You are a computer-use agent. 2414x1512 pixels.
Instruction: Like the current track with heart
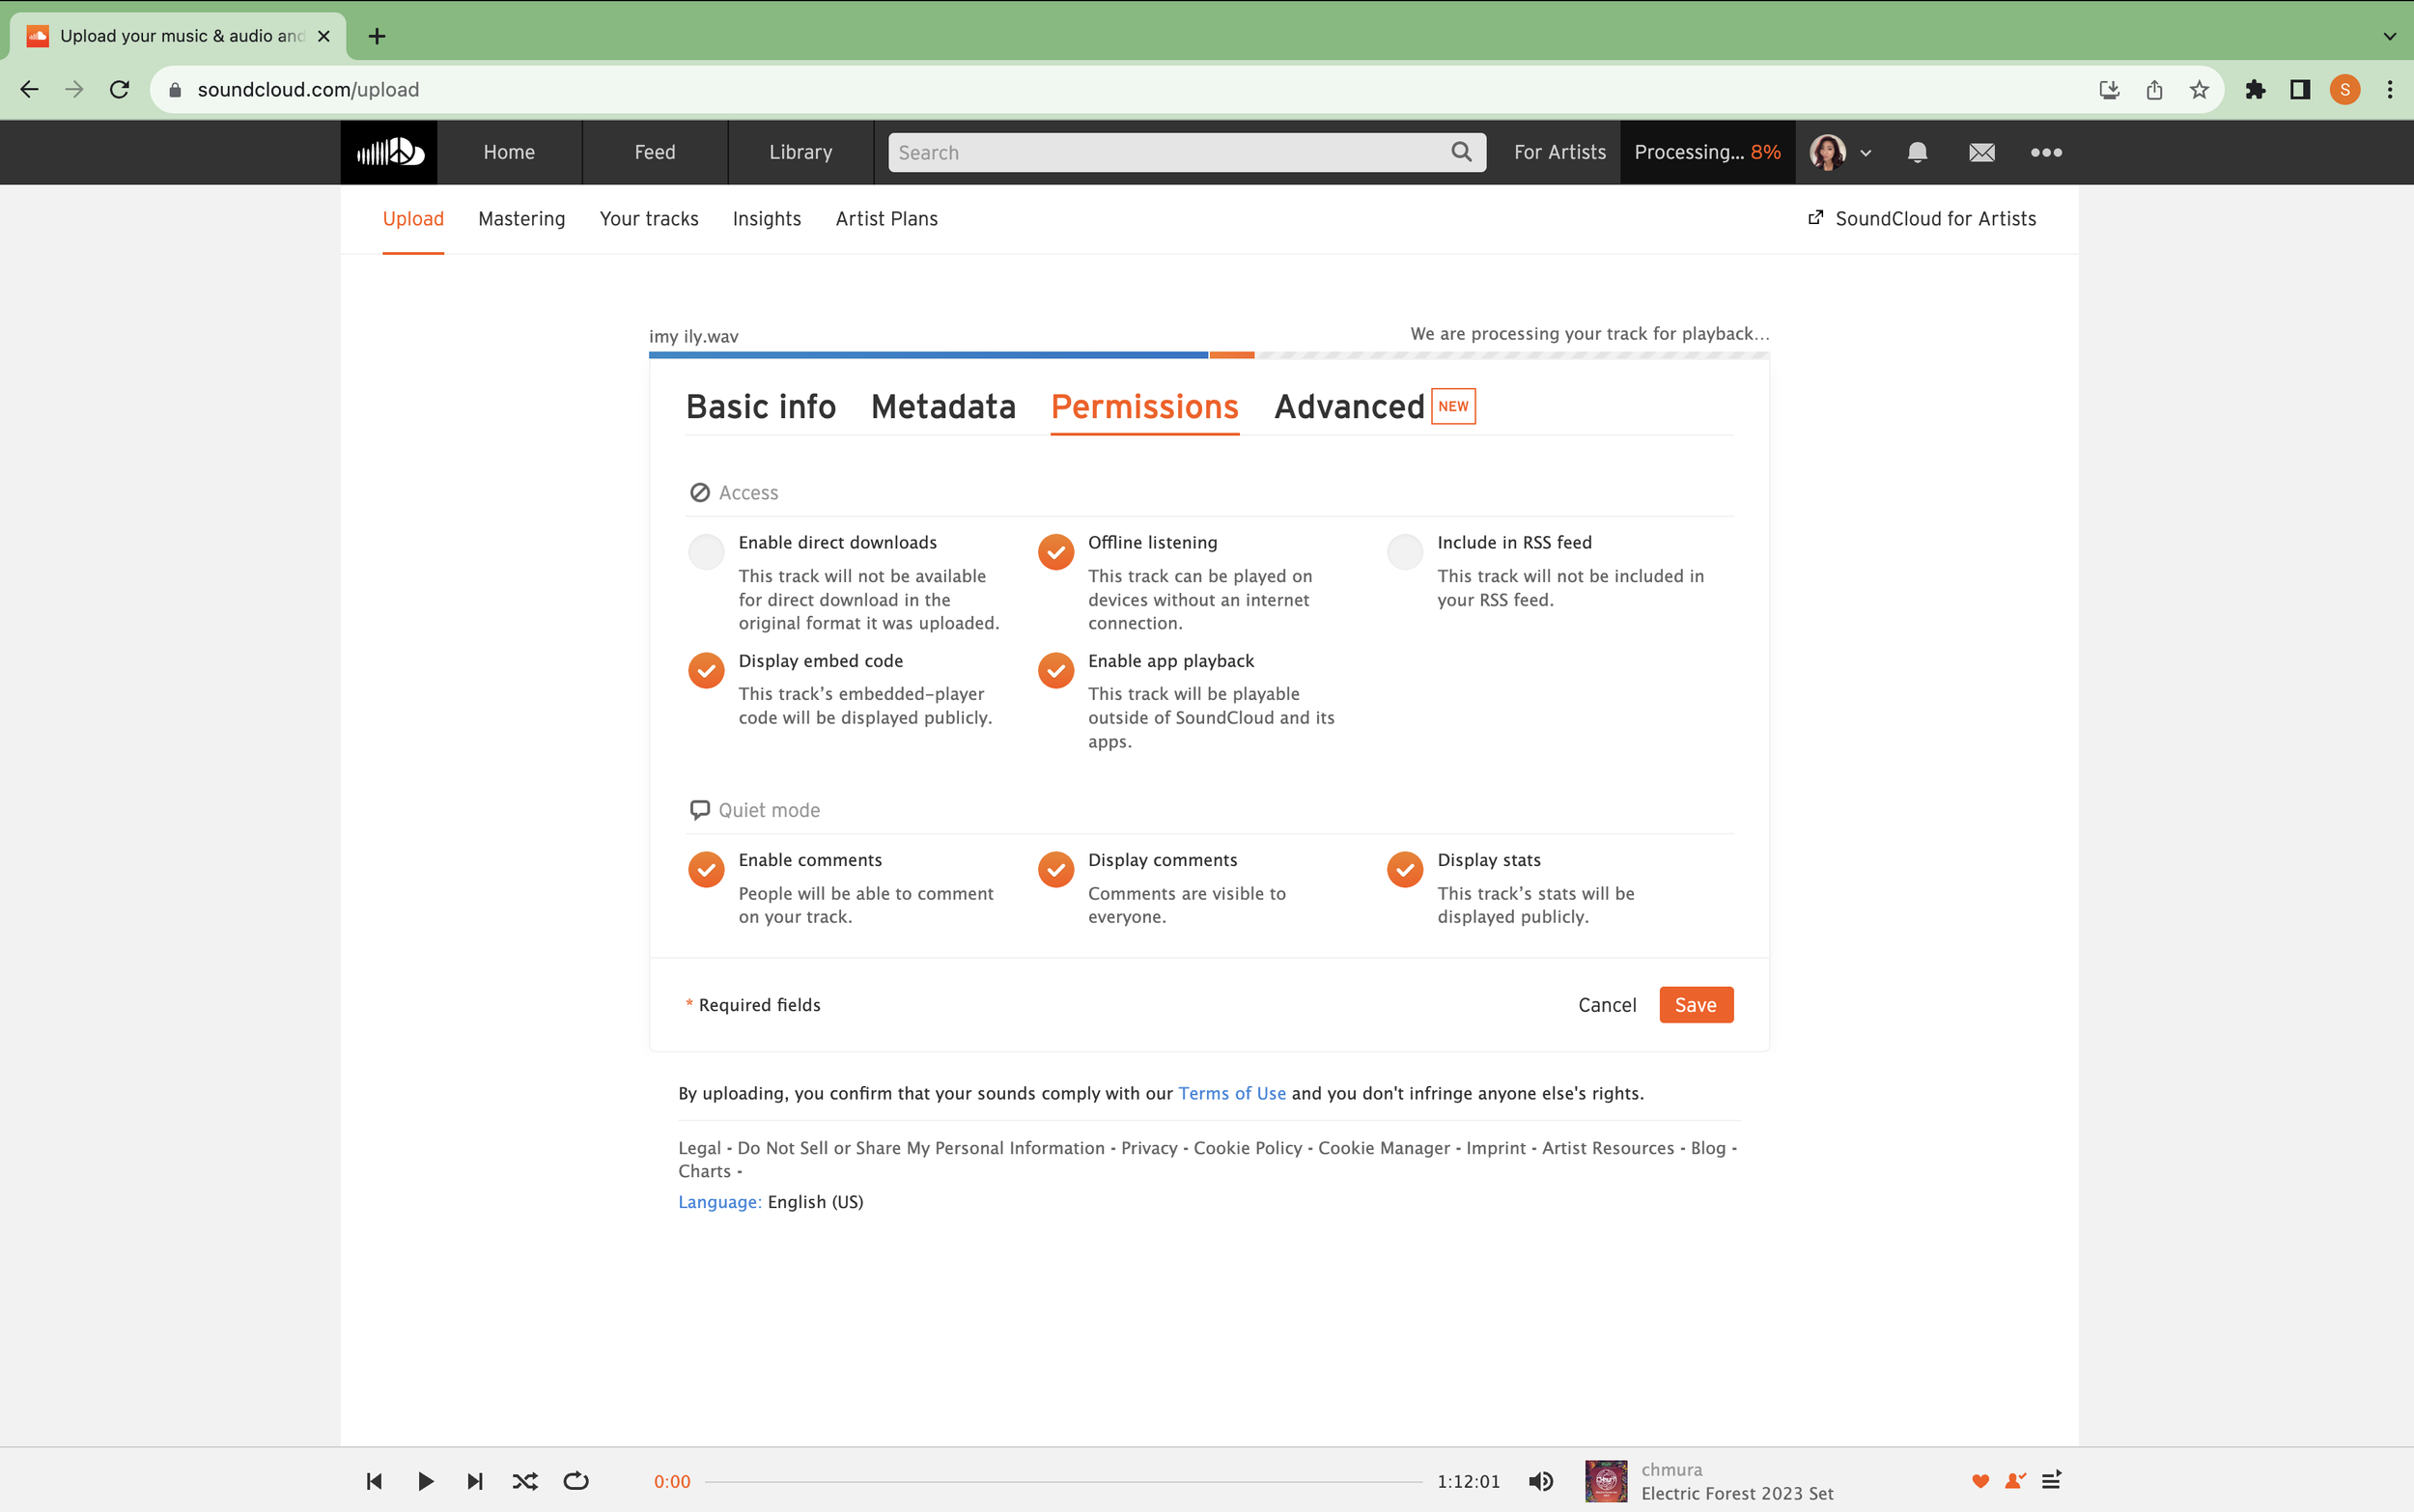click(x=1979, y=1481)
